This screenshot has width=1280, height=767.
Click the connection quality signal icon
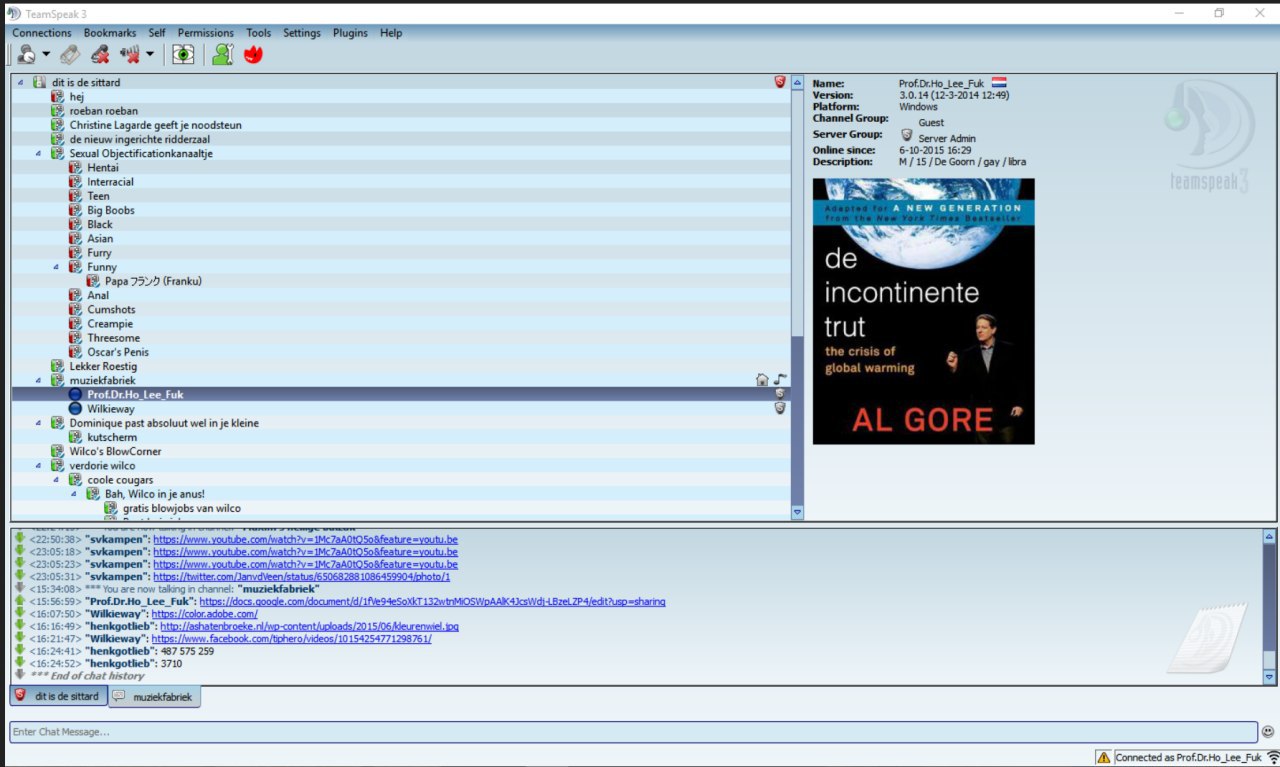(1273, 758)
